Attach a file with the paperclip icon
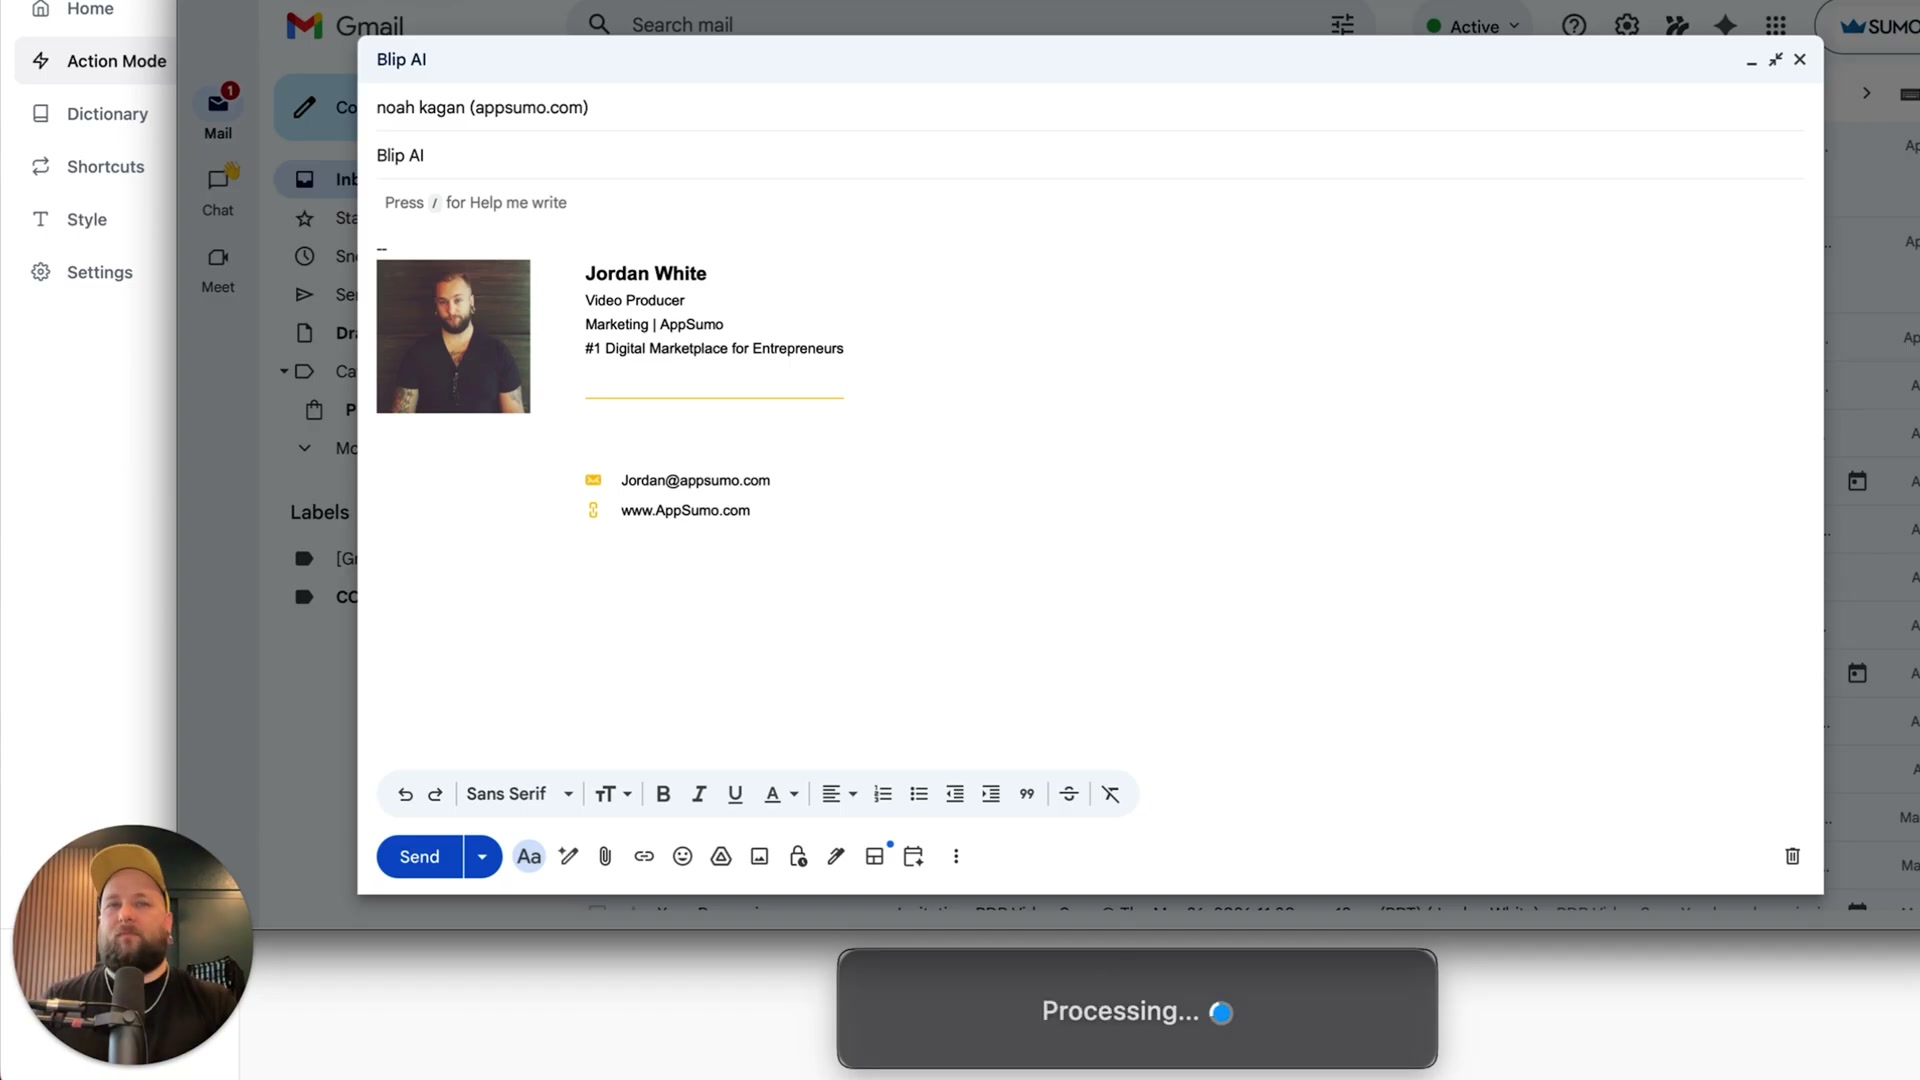 (x=605, y=856)
